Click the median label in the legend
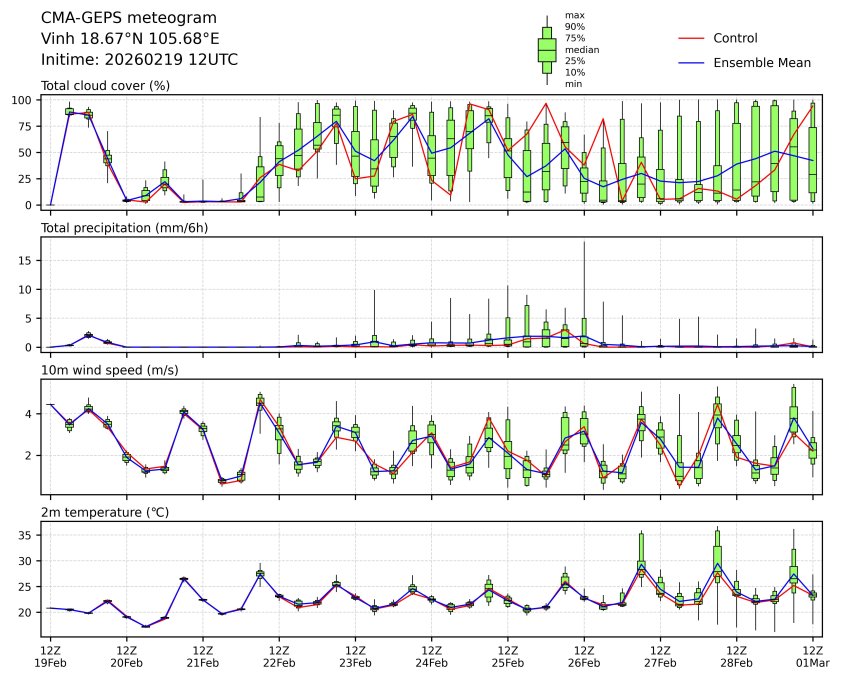The width and height of the screenshot is (841, 680). click(582, 50)
